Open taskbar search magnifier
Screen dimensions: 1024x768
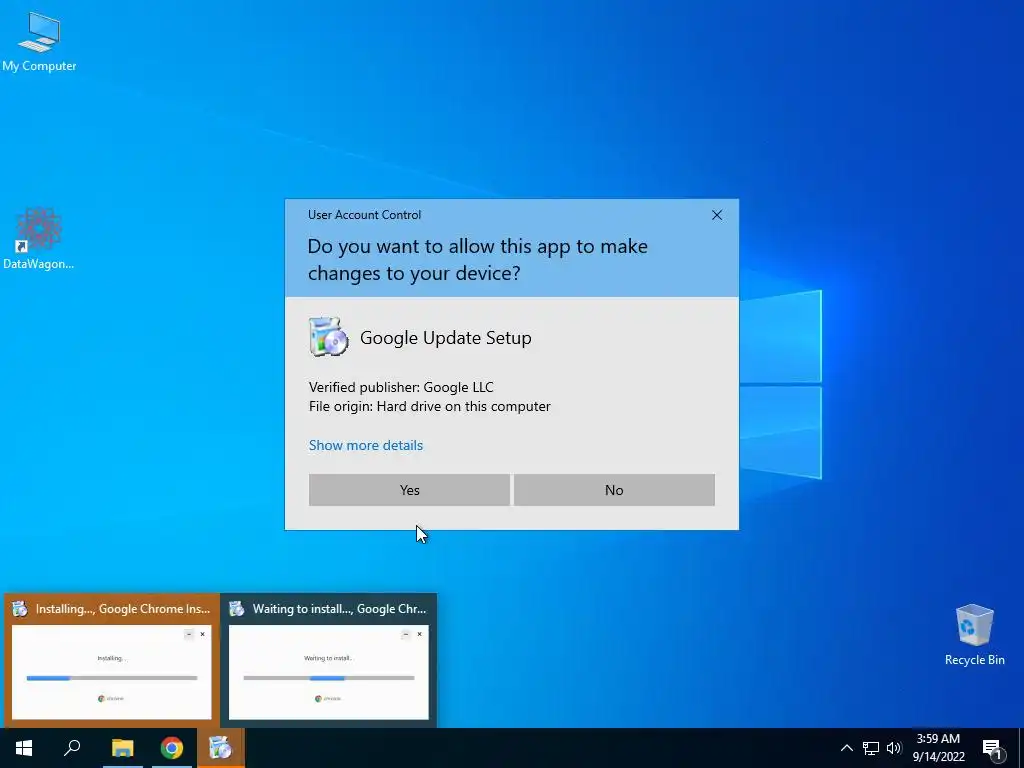[72, 748]
